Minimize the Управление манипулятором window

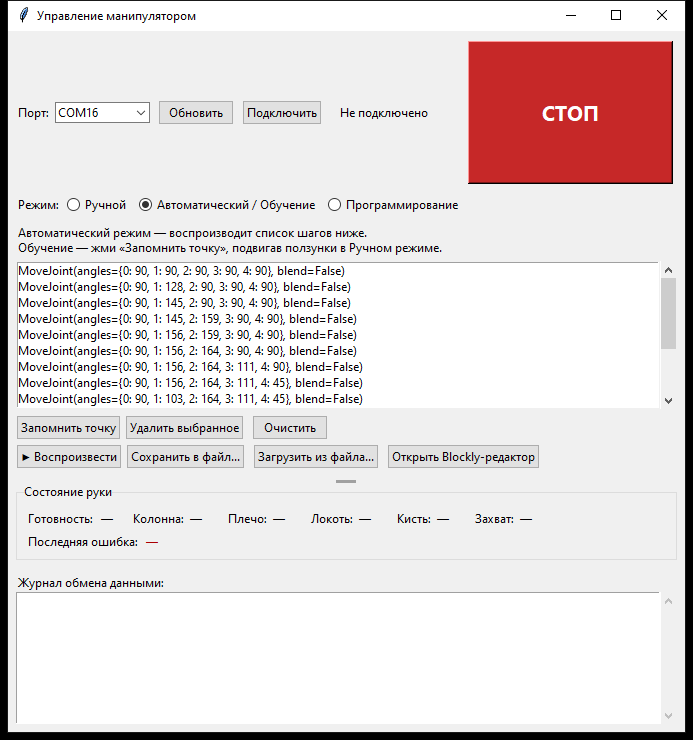point(571,16)
